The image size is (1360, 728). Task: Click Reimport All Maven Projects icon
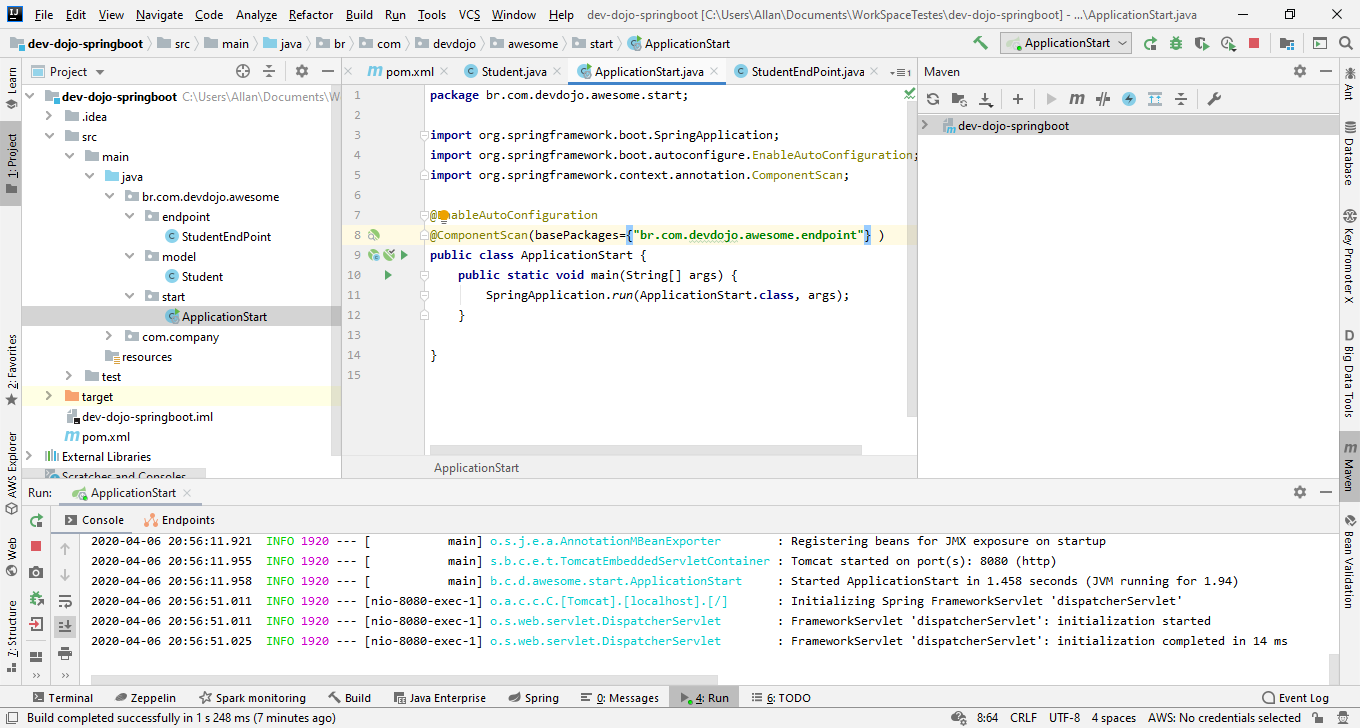tap(933, 99)
